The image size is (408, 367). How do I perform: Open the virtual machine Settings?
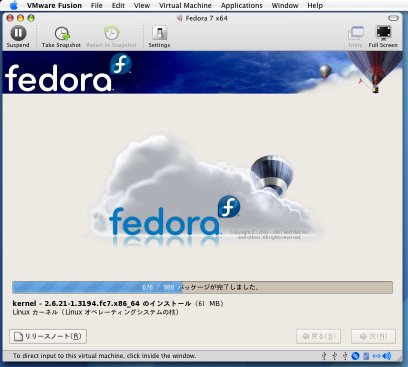[159, 33]
